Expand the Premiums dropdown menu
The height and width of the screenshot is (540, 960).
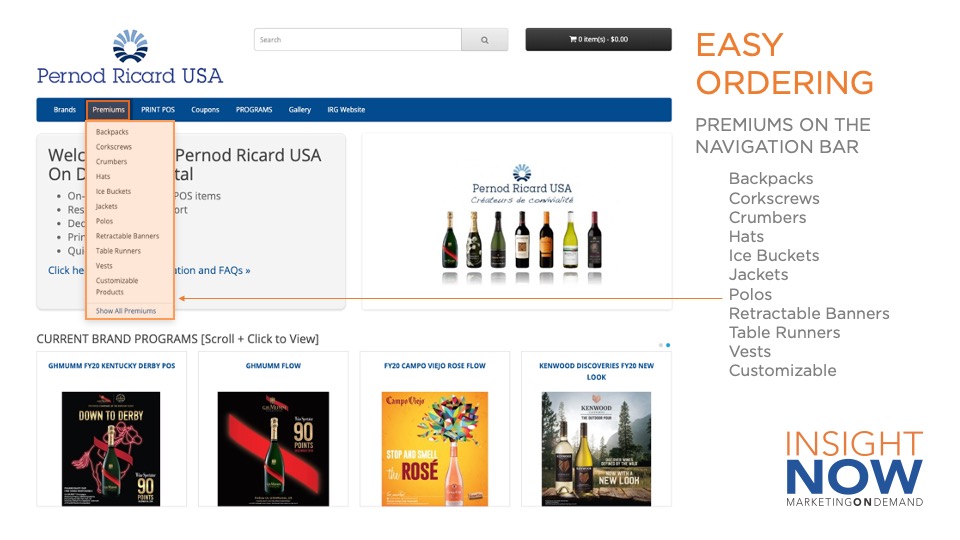(x=108, y=110)
